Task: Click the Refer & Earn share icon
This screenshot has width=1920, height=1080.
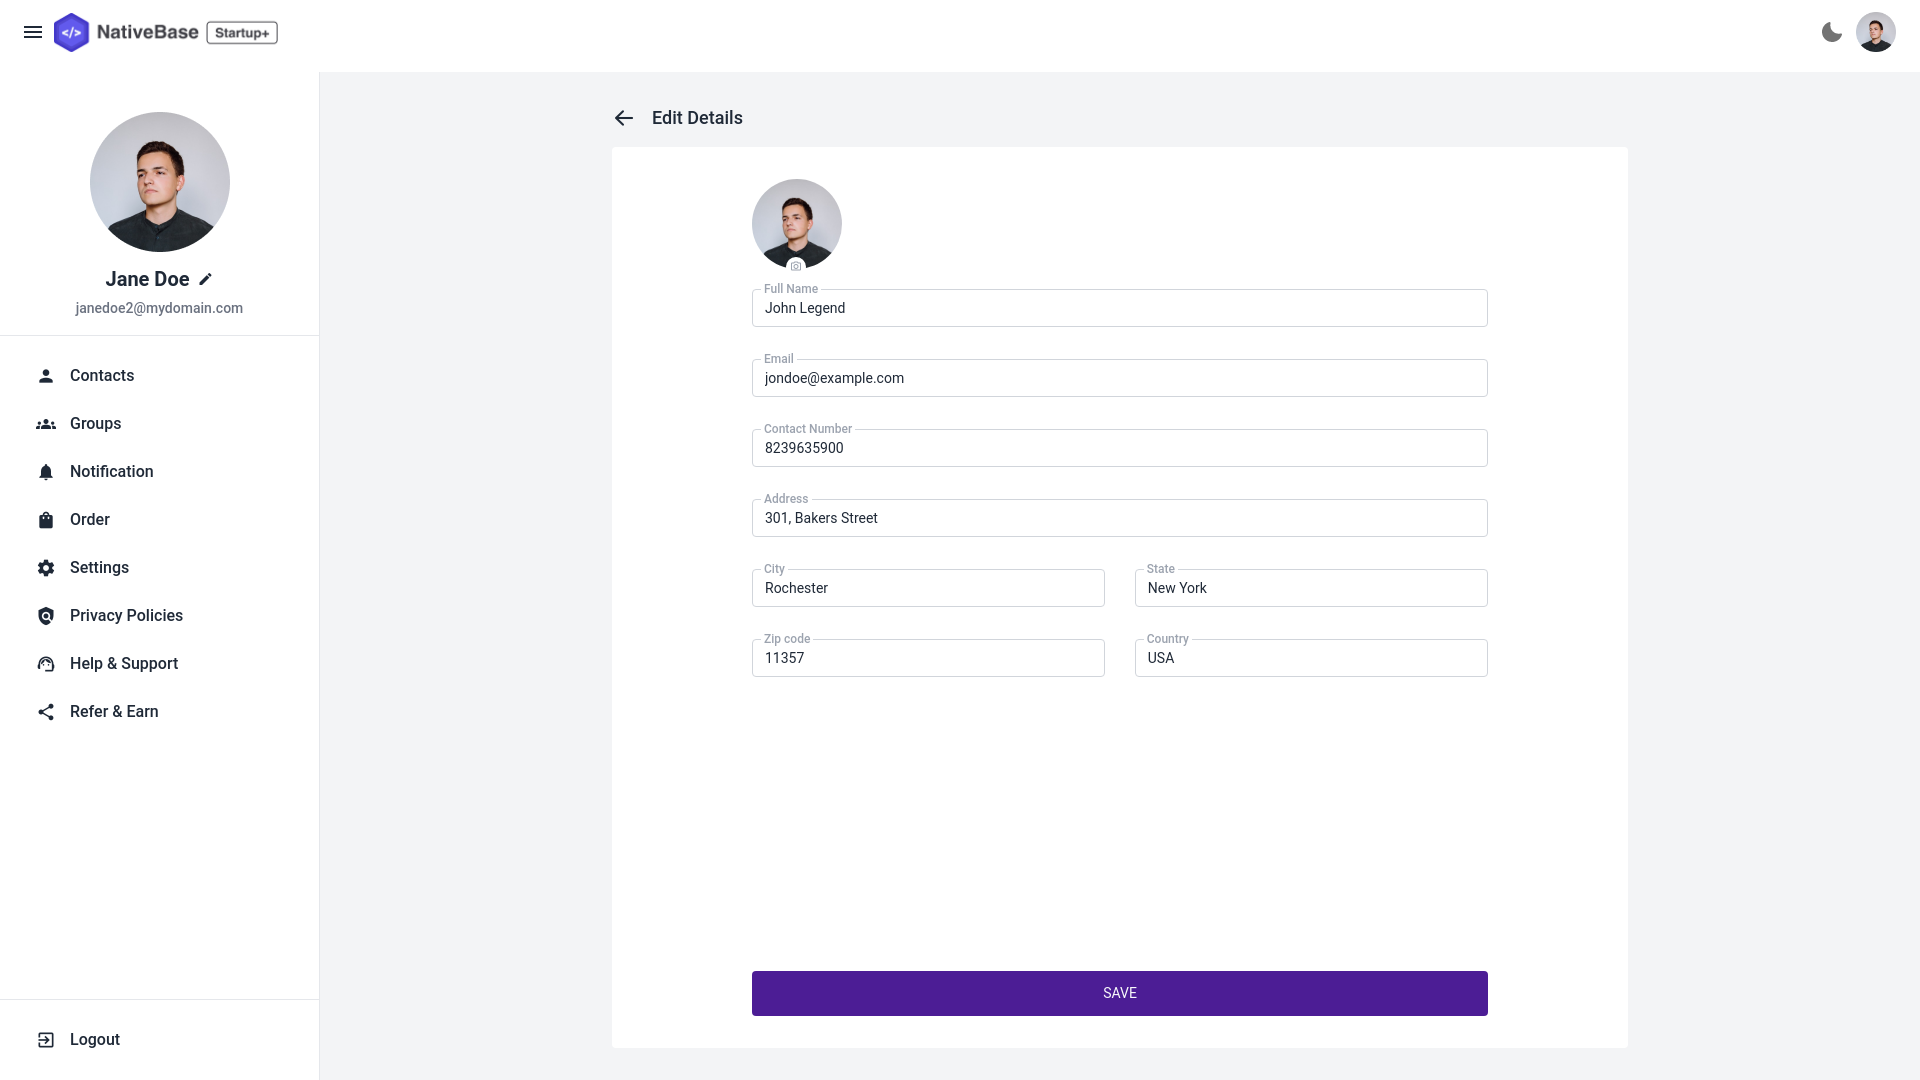Action: [46, 712]
